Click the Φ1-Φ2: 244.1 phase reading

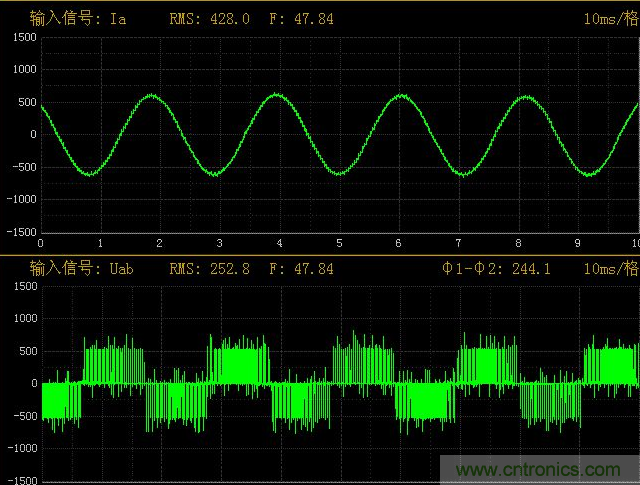496,269
